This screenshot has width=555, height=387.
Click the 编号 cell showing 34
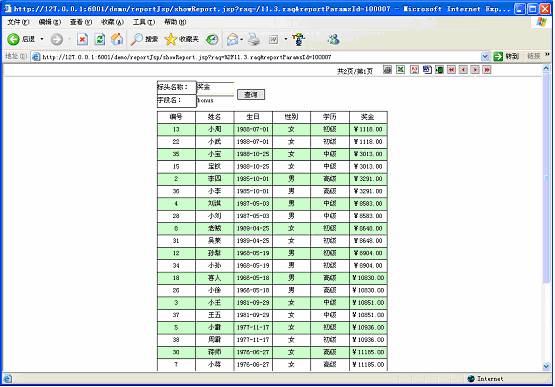tap(176, 266)
